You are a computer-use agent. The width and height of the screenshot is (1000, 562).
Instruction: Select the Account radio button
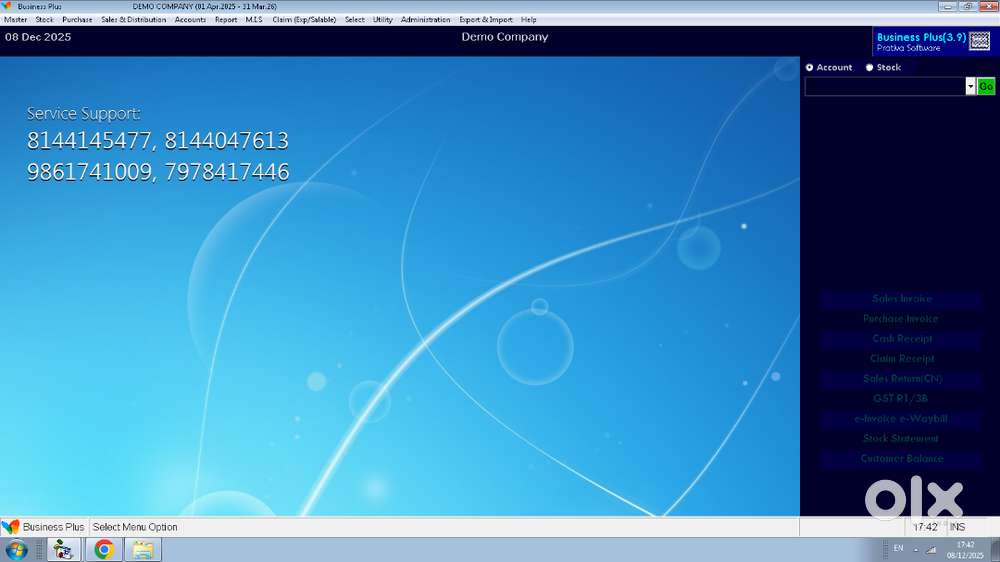810,68
